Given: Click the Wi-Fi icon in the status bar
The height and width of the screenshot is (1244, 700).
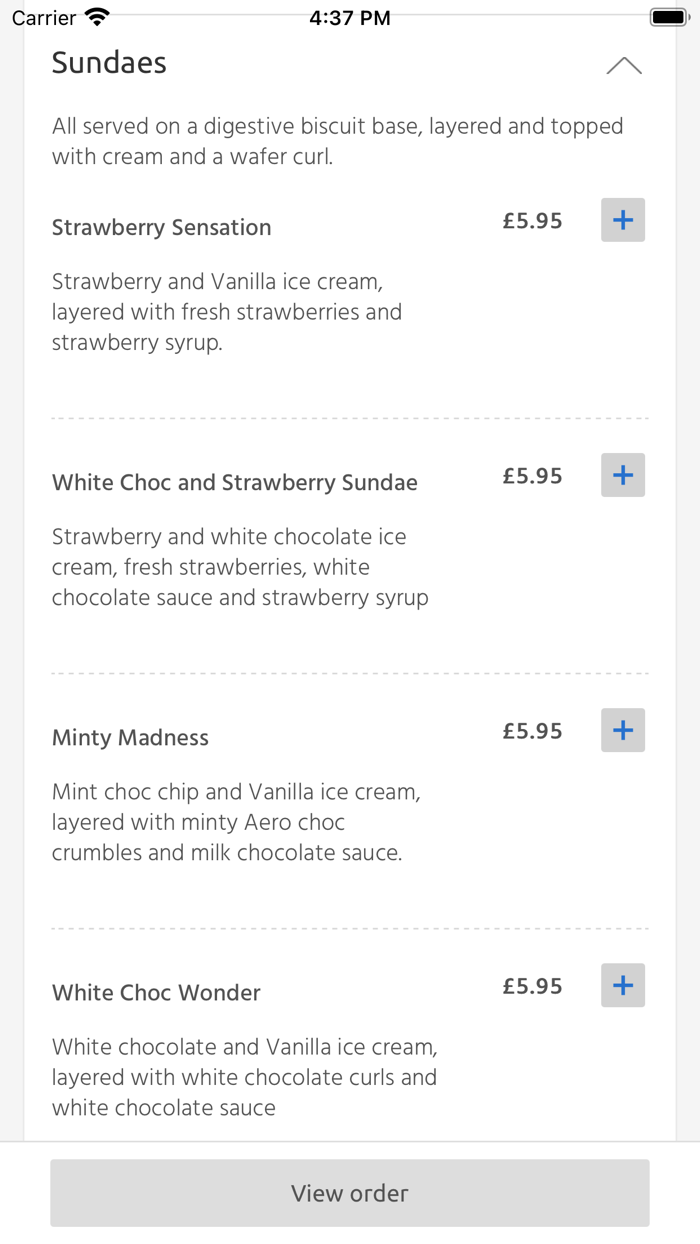Looking at the screenshot, I should pos(96,16).
